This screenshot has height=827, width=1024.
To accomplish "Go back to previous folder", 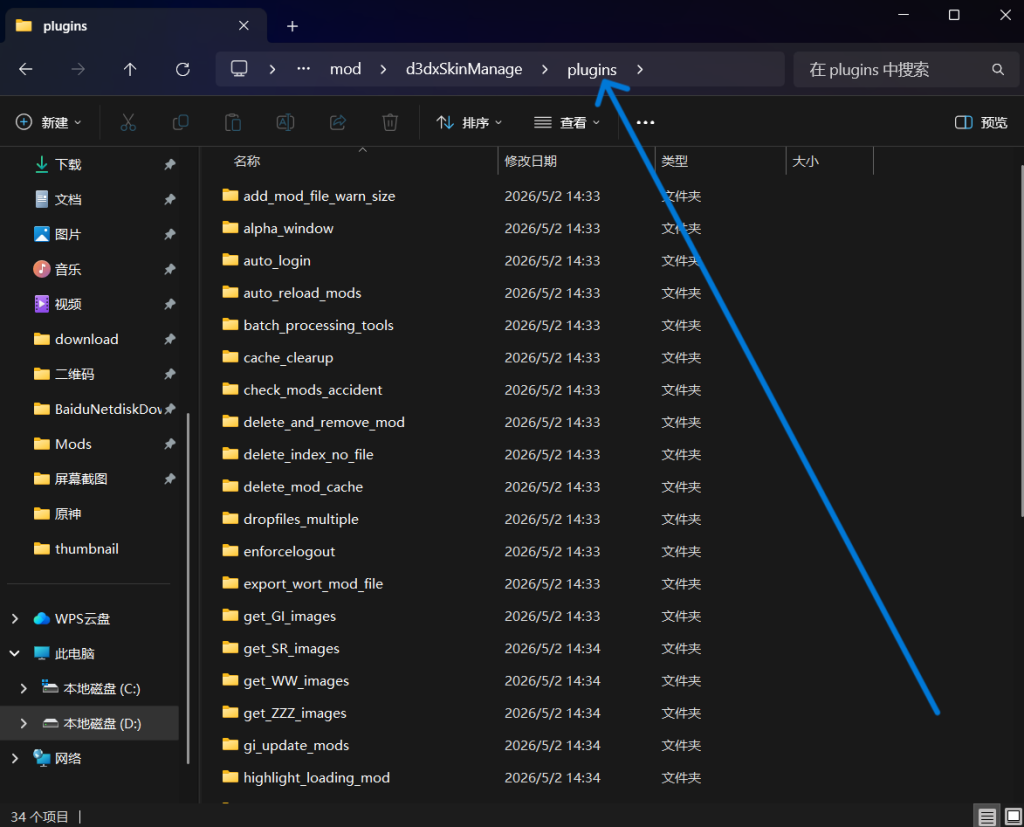I will click(x=25, y=69).
